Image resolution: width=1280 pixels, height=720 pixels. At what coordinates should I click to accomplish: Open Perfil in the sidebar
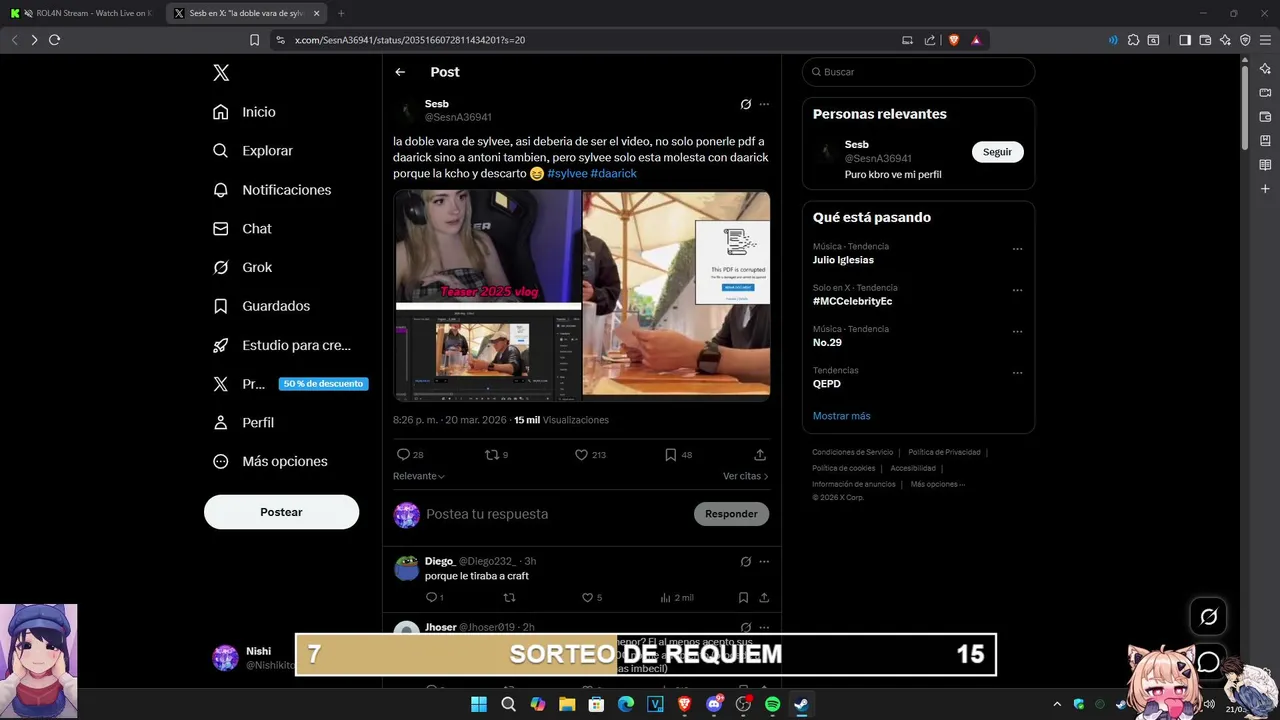(243, 423)
